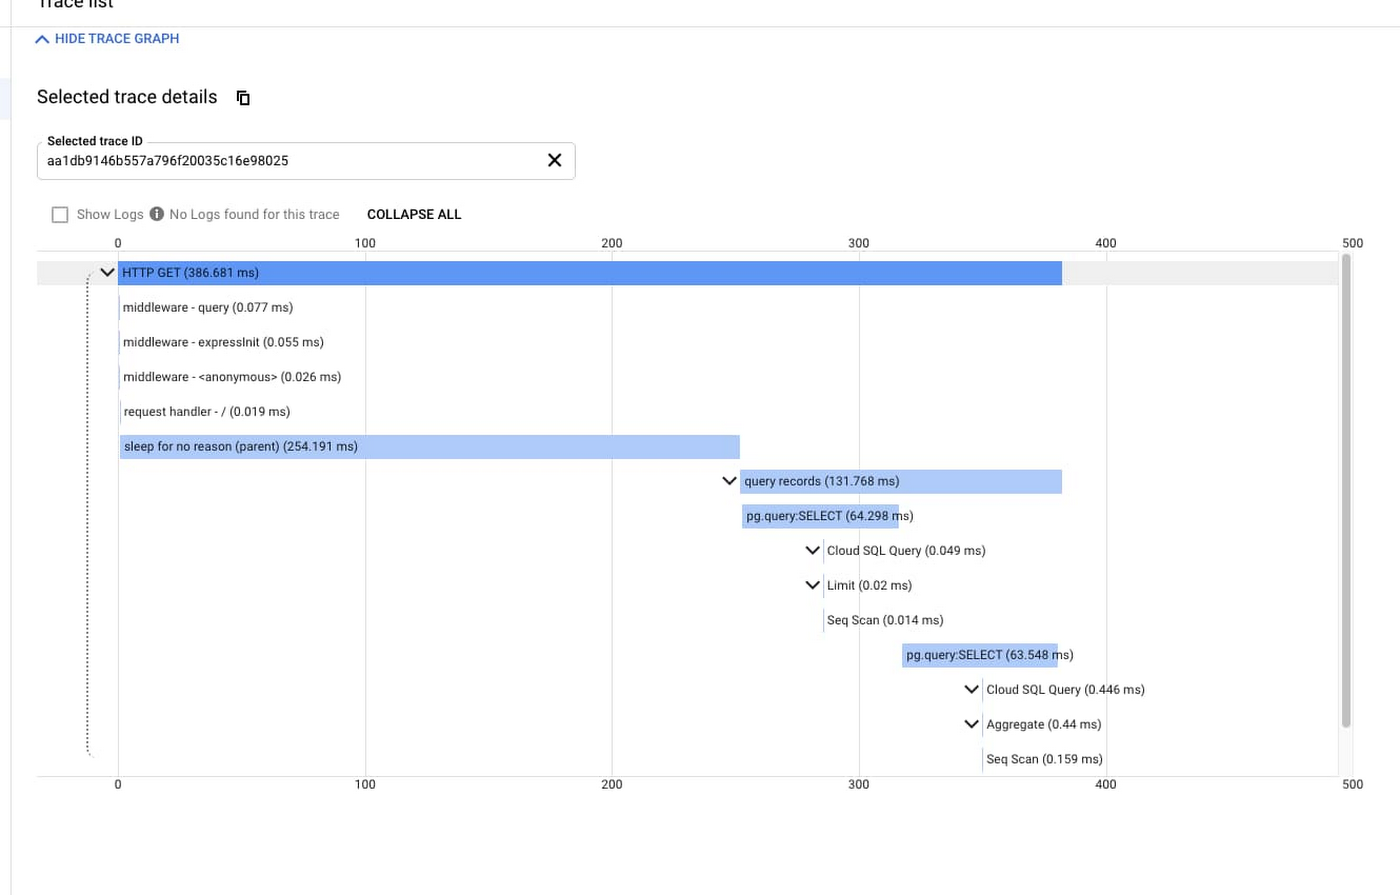This screenshot has width=1400, height=895.
Task: Click the collapse arrow on query records span
Action: pos(728,481)
